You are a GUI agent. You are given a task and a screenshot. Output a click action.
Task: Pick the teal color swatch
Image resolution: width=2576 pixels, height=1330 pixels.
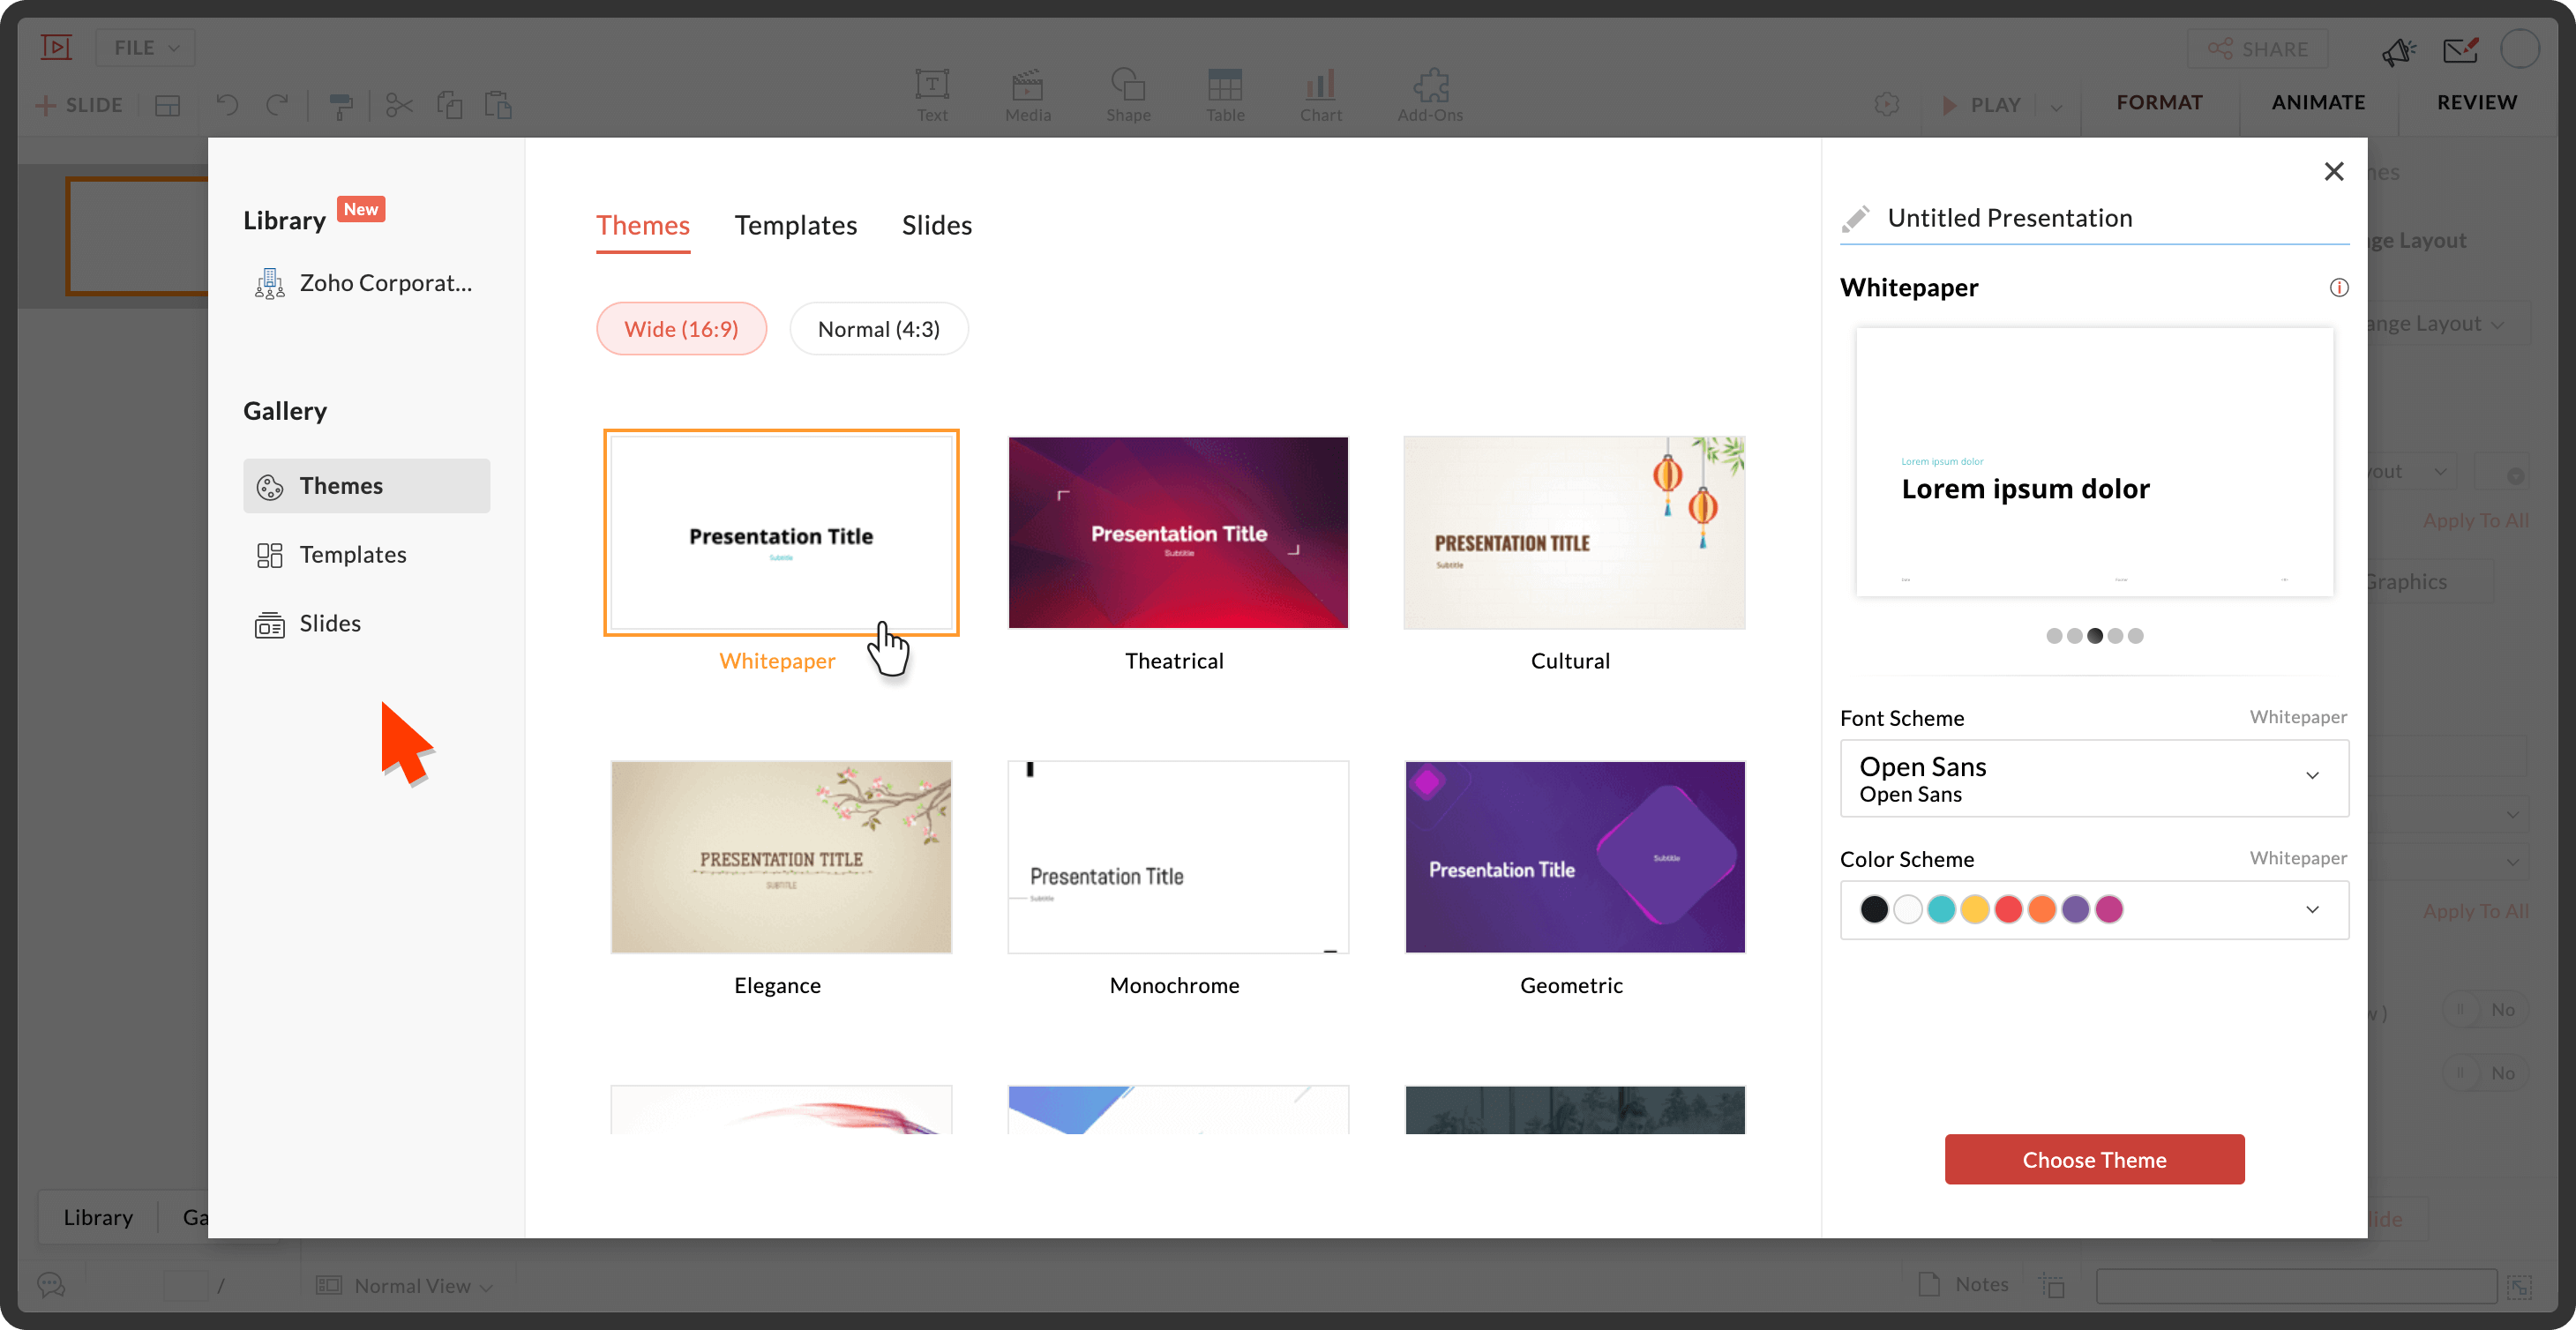1940,910
